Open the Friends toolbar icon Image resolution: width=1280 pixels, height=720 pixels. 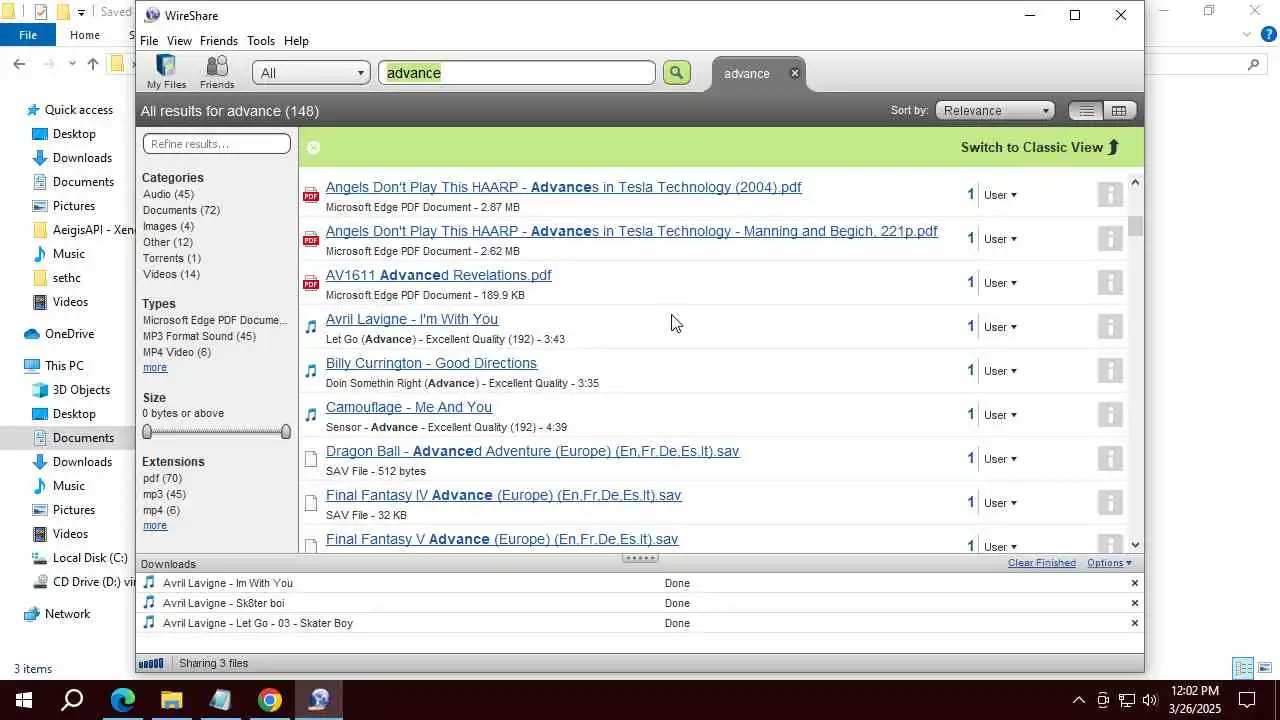pos(217,72)
